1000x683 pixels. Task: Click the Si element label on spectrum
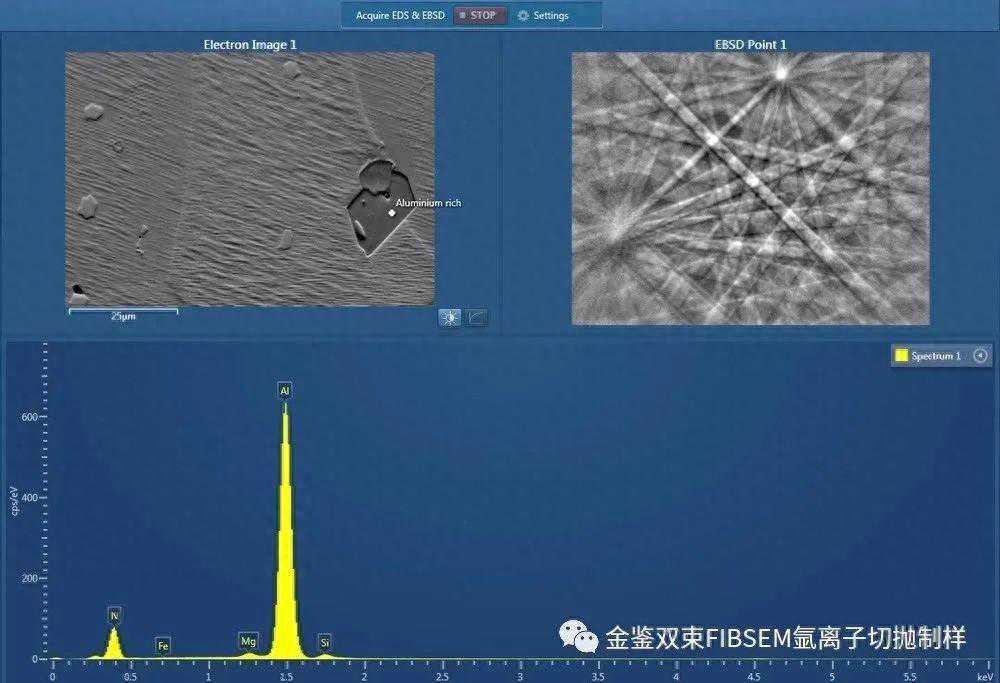point(324,640)
